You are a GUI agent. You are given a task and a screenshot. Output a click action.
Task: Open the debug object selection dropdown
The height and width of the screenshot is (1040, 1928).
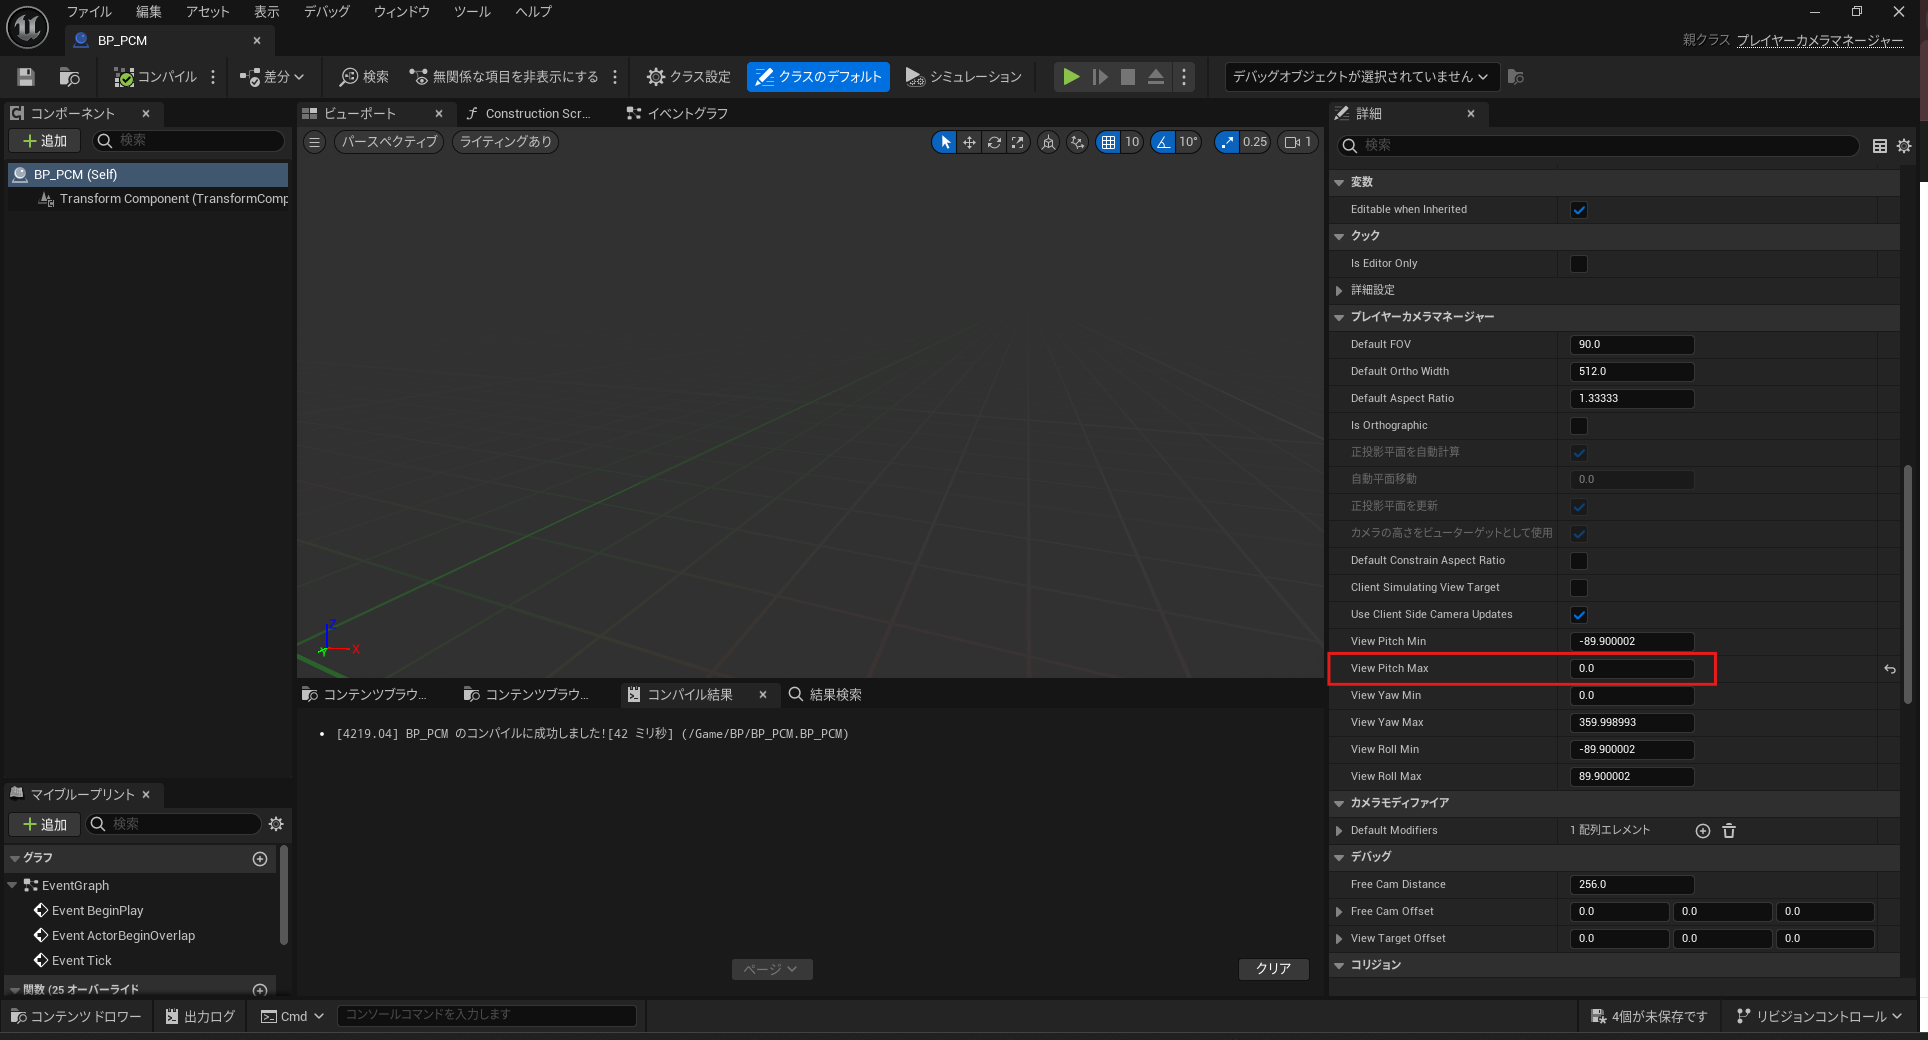pyautogui.click(x=1359, y=77)
